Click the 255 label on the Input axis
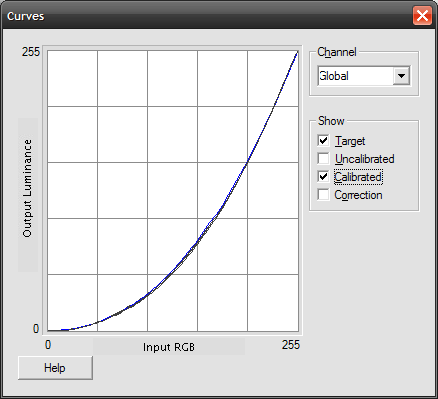Image resolution: width=438 pixels, height=399 pixels. click(291, 345)
